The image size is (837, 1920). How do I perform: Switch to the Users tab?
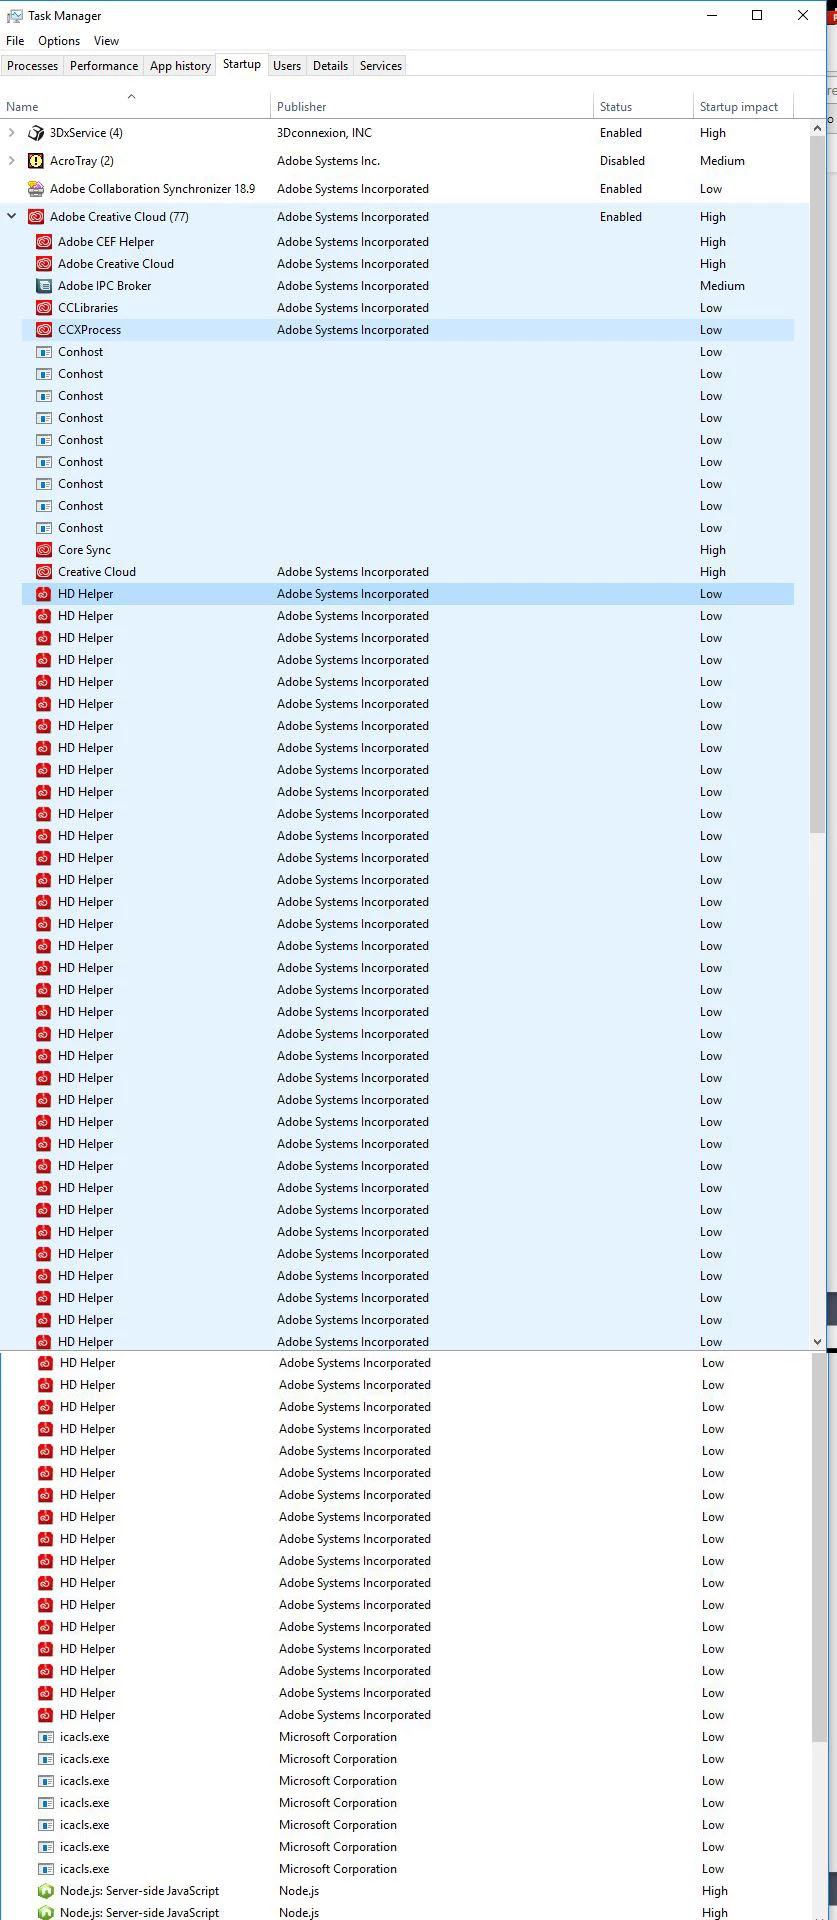click(x=287, y=66)
